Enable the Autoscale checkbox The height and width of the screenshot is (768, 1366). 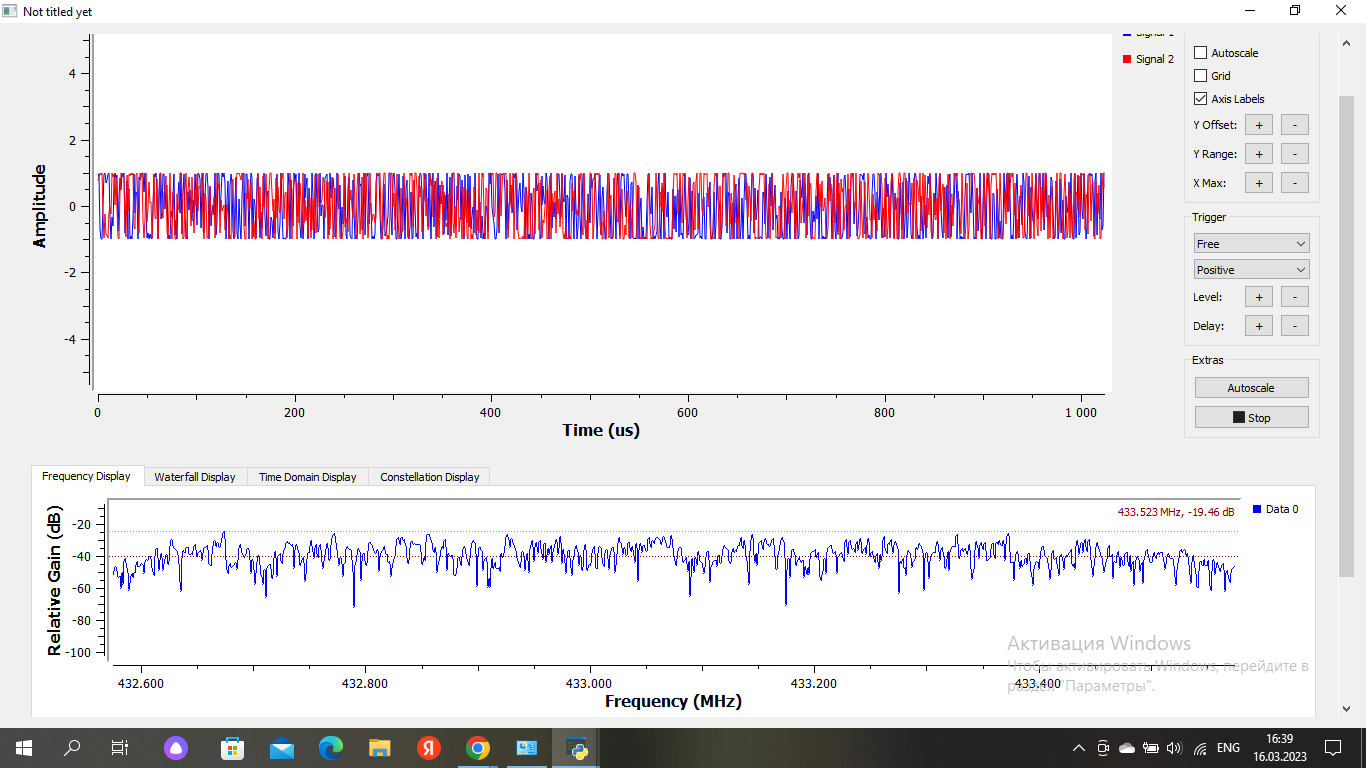(x=1201, y=53)
